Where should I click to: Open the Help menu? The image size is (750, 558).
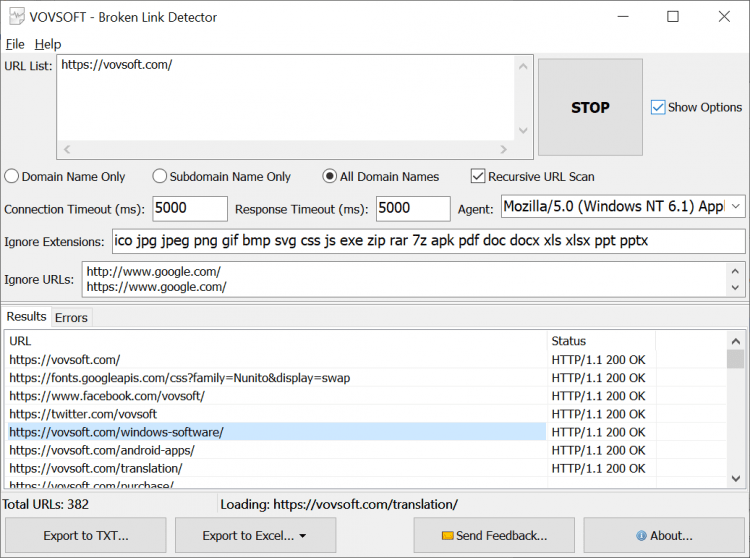pos(48,44)
